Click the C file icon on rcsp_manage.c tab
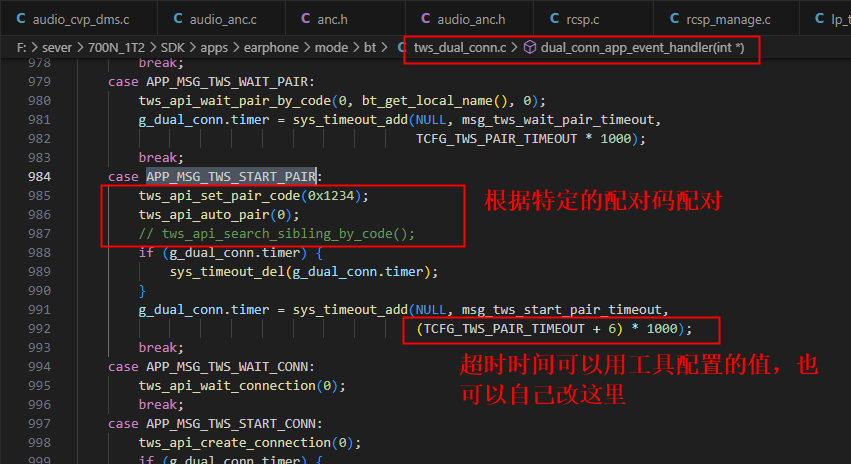851x464 pixels. (674, 18)
